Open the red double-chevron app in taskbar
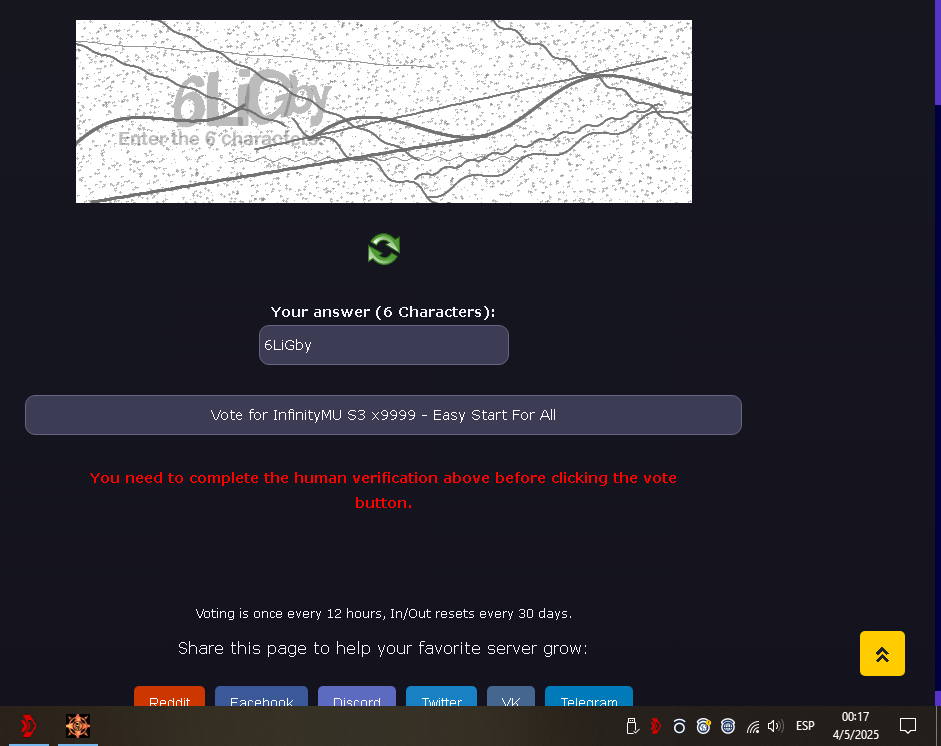This screenshot has height=746, width=941. click(x=28, y=726)
